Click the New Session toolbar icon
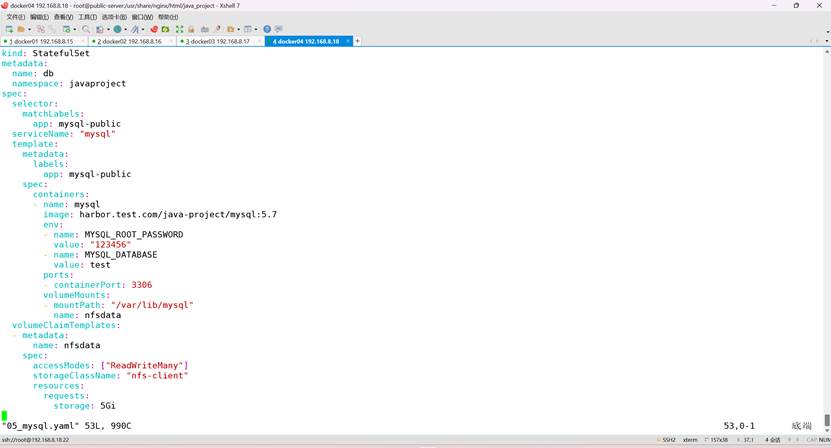The height and width of the screenshot is (448, 831). tap(9, 29)
